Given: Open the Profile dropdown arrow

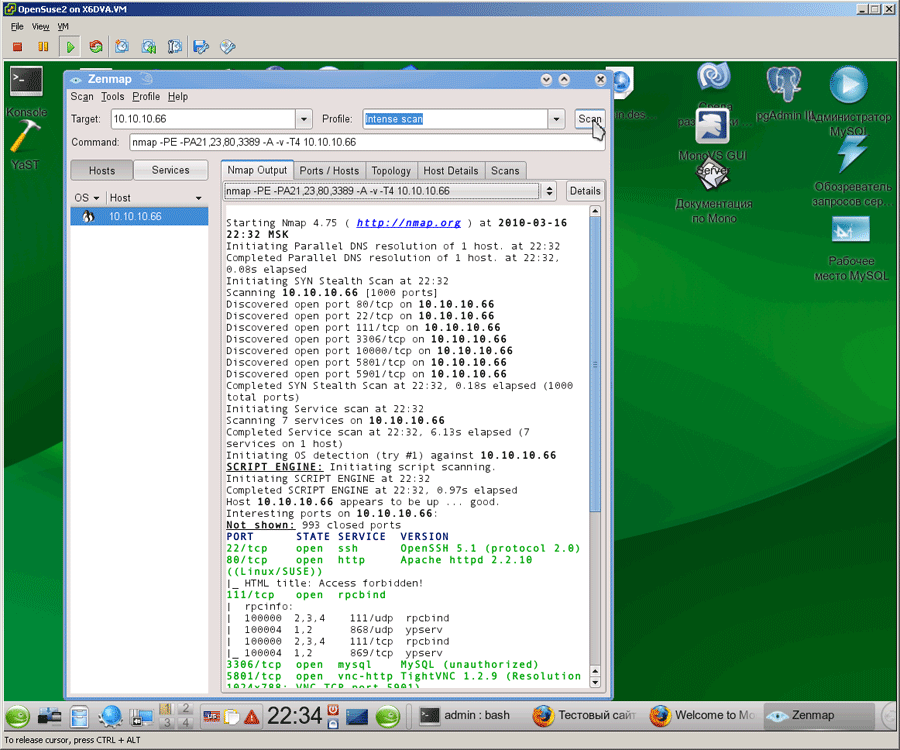Looking at the screenshot, I should coord(557,119).
